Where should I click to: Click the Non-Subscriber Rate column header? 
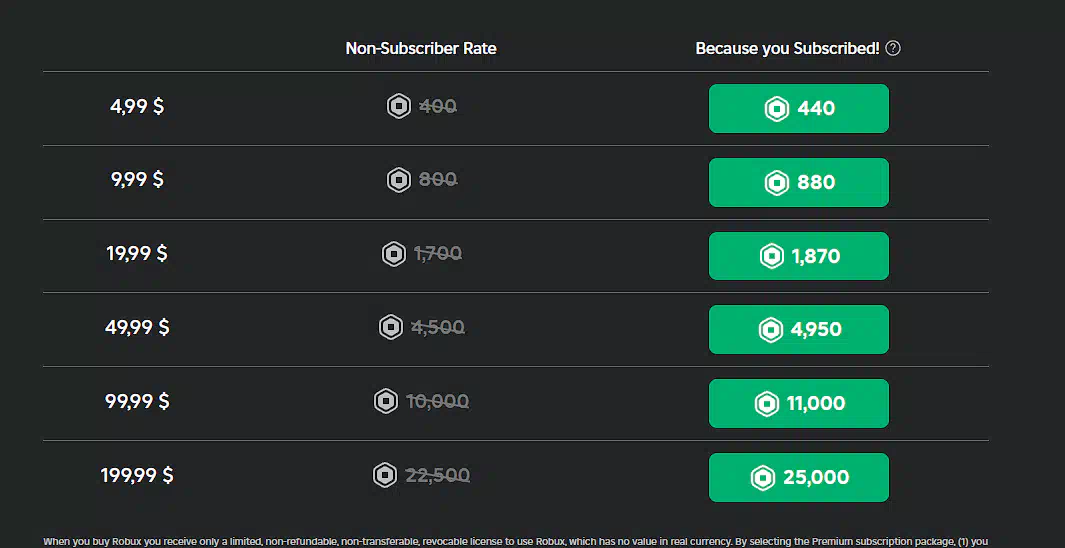point(421,48)
